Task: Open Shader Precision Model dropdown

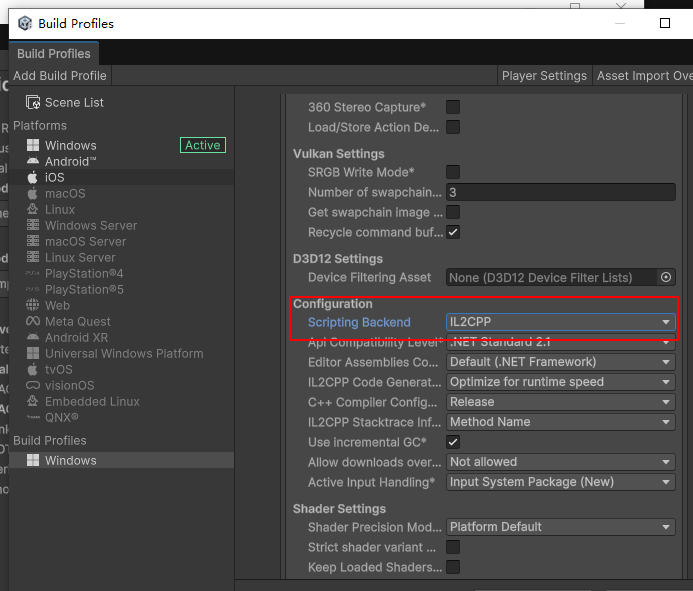Action: click(560, 527)
